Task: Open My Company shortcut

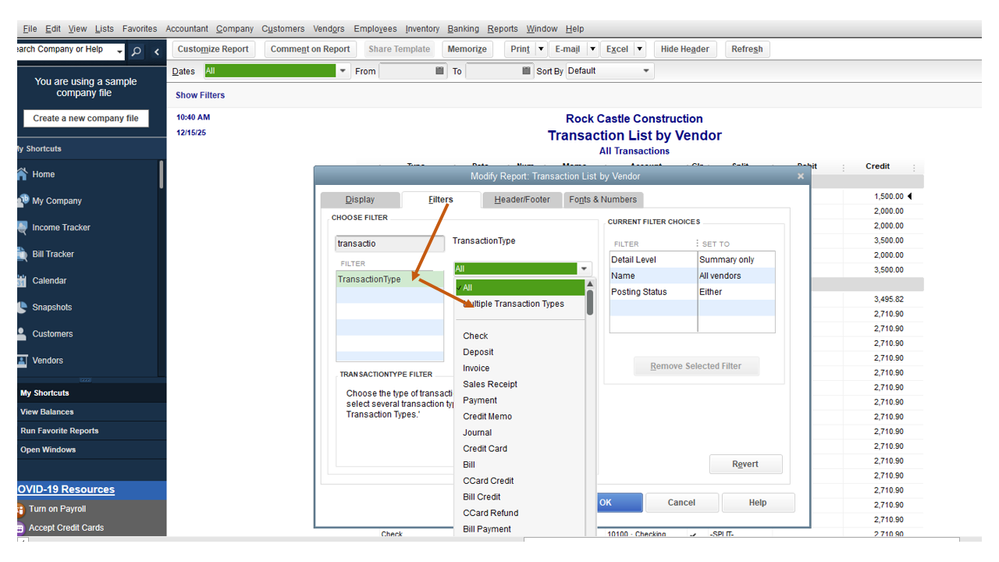Action: tap(57, 201)
